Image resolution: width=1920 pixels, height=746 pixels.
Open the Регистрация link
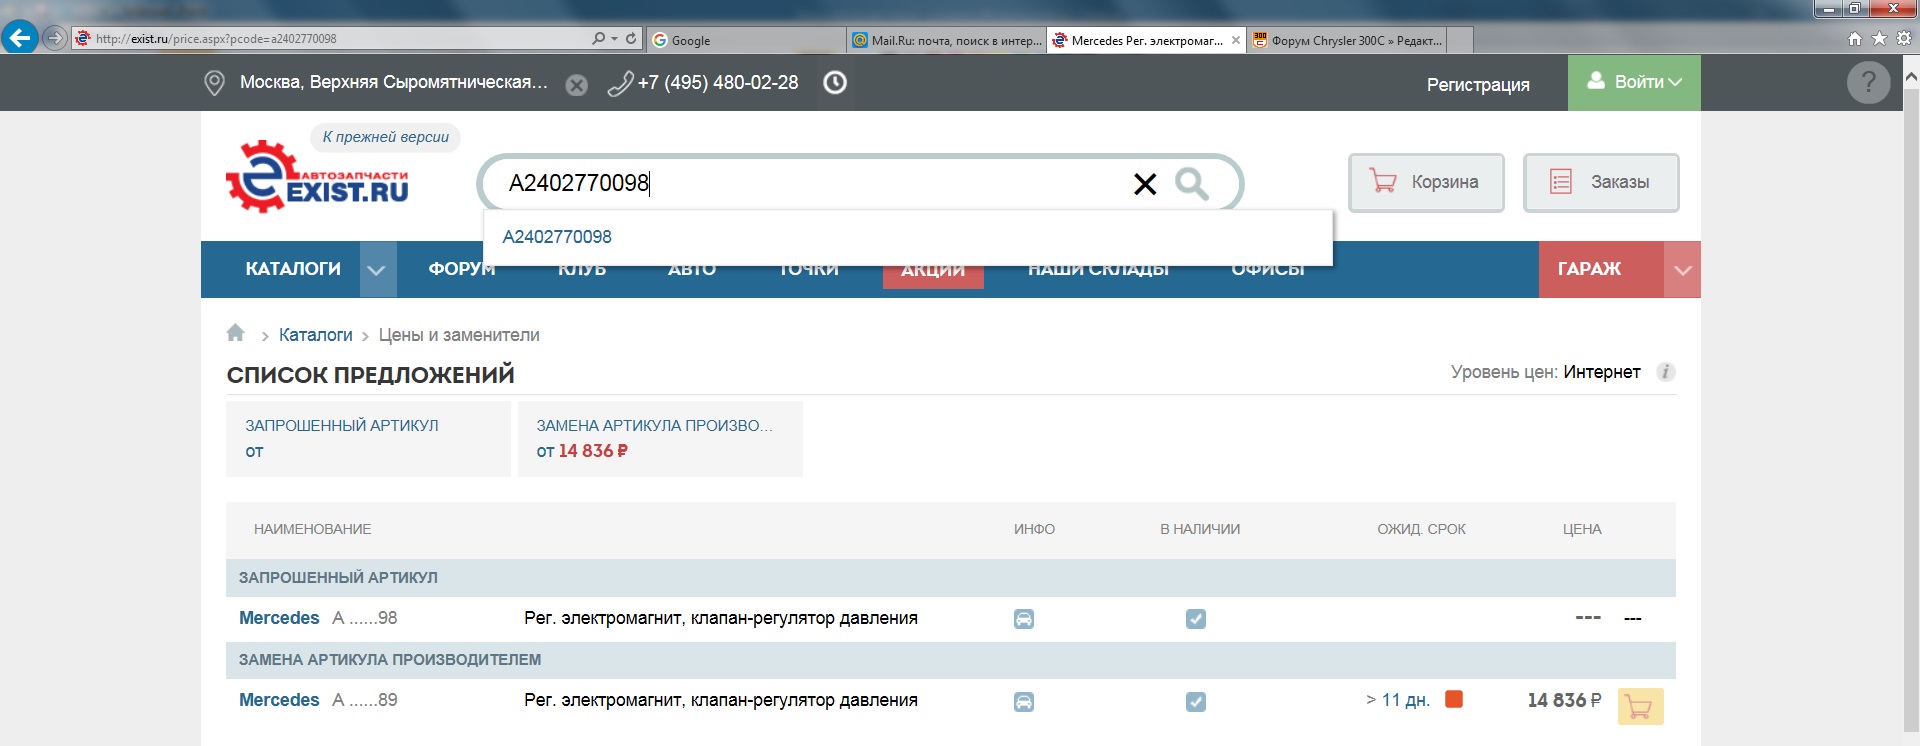[1478, 85]
